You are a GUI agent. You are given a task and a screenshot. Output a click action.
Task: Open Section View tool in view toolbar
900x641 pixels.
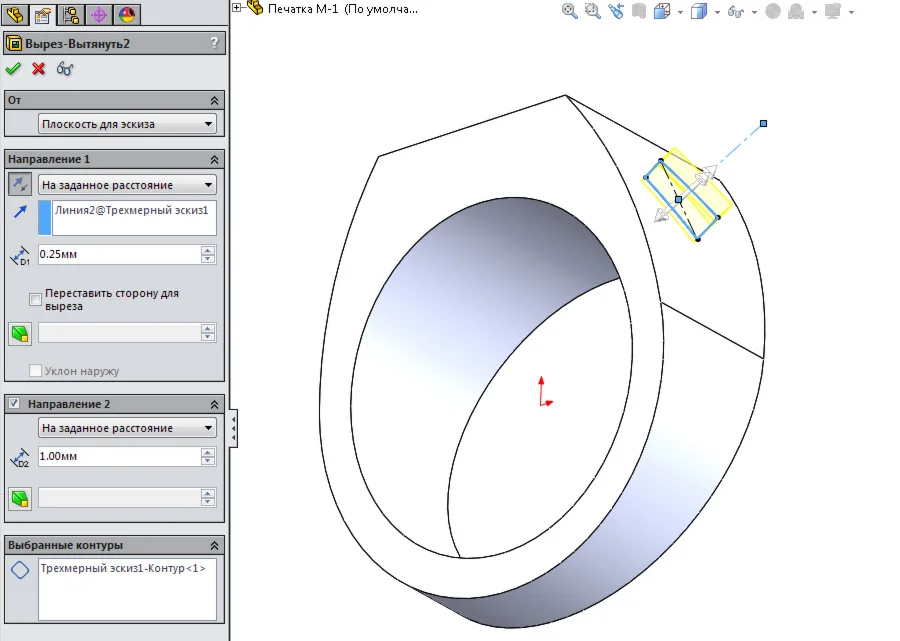637,12
